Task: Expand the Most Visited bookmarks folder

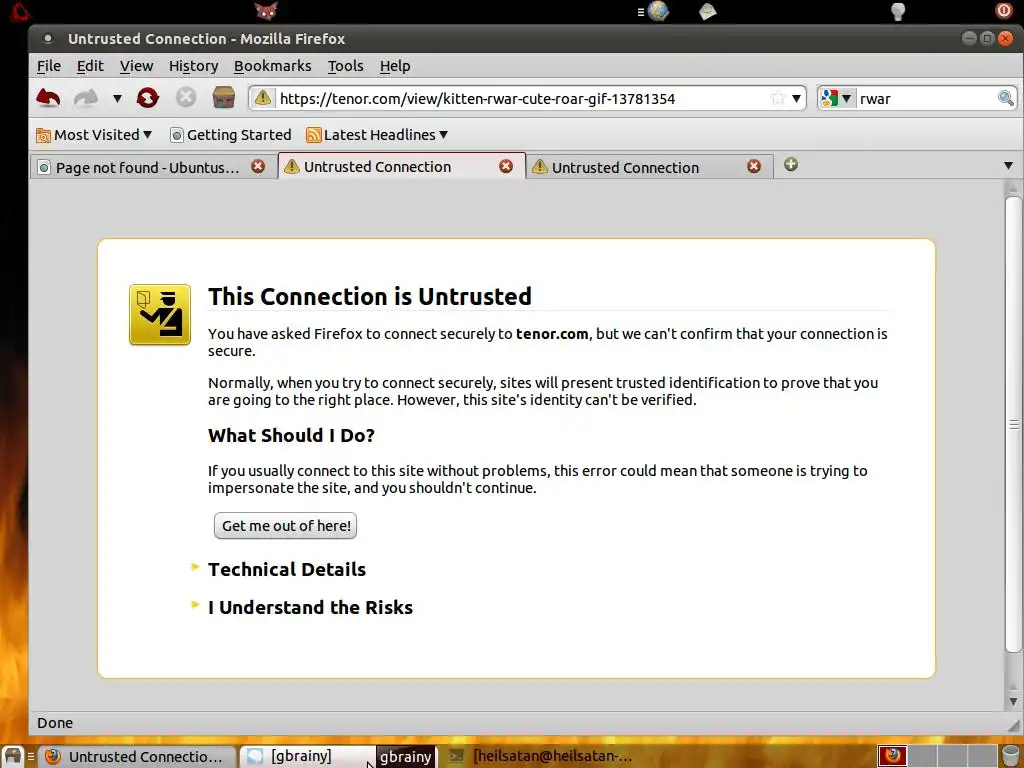Action: coord(94,135)
